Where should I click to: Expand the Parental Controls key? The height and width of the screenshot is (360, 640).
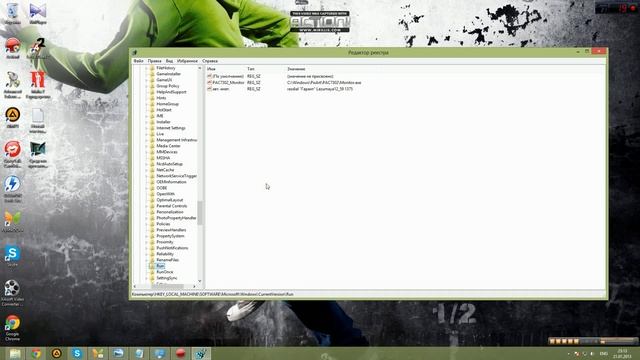[147, 206]
